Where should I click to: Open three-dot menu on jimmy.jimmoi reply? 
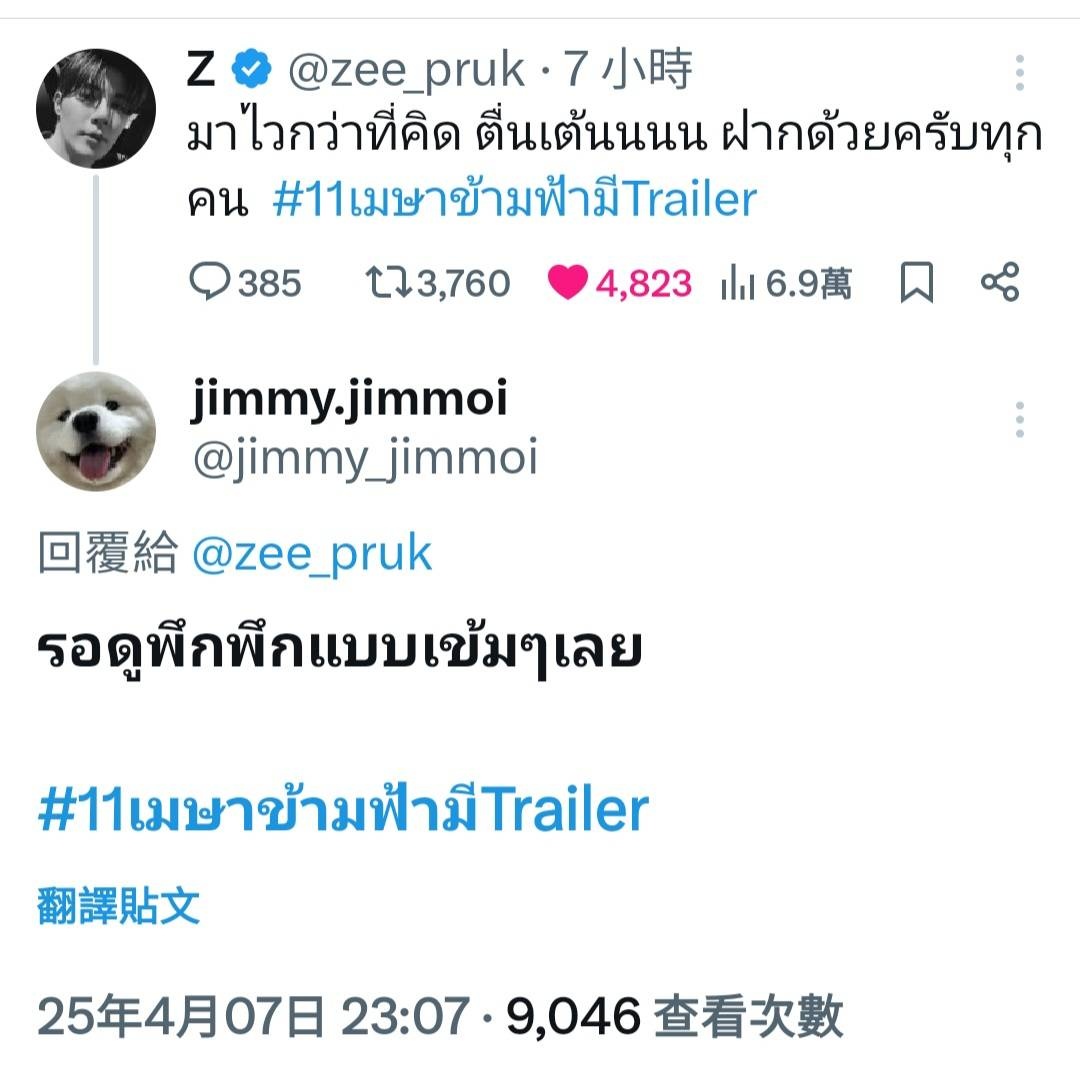click(1020, 419)
